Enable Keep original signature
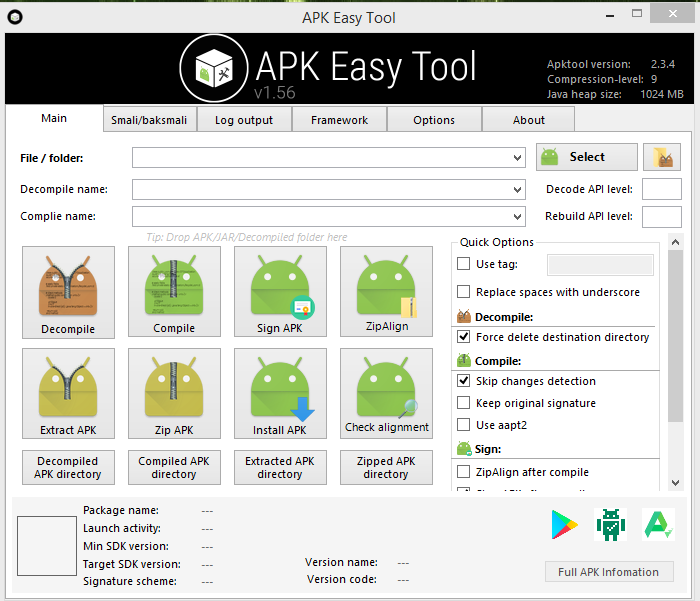 tap(463, 403)
